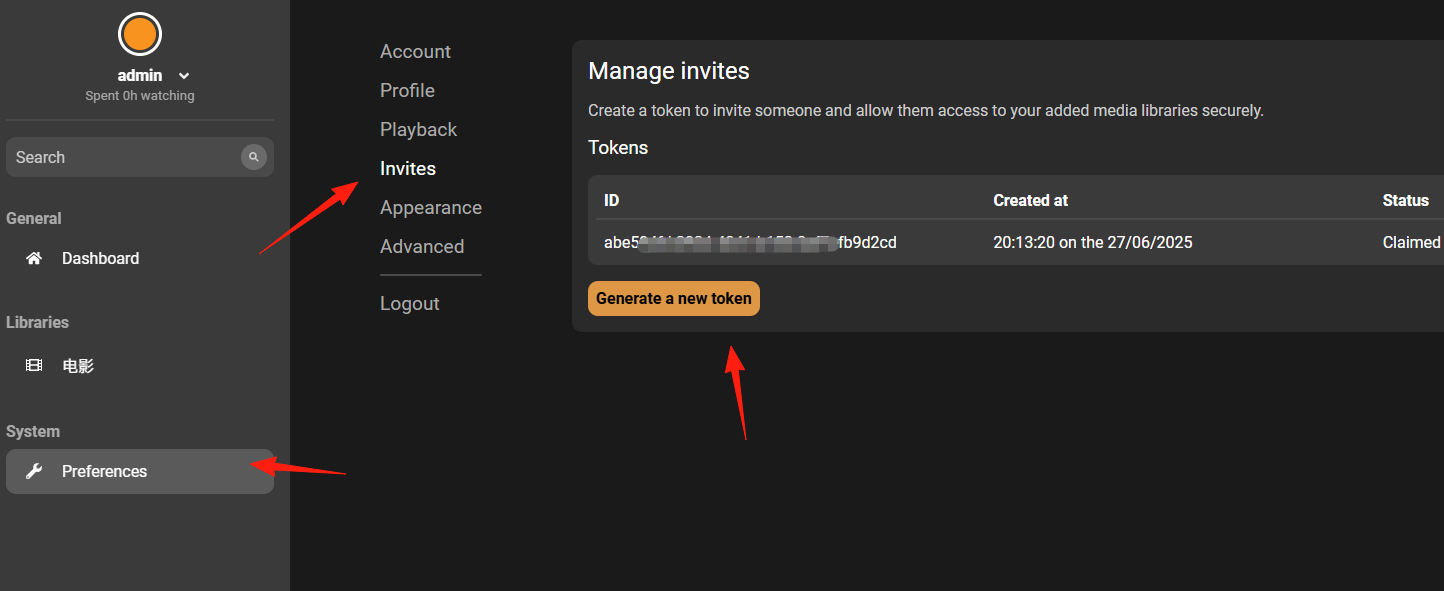Screen dimensions: 1444x591
Task: Click the Tokens section heading
Action: pos(618,148)
